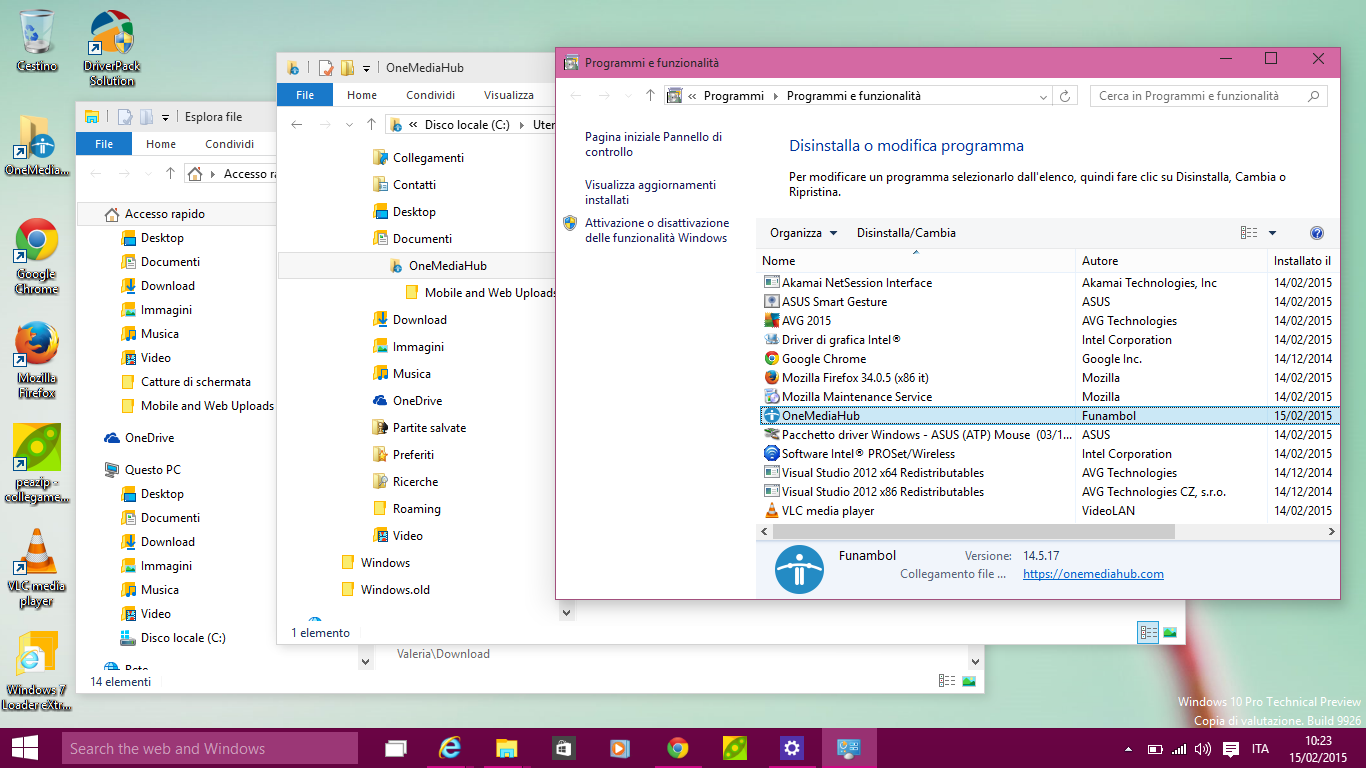Open the Task View taskbar button
Image resolution: width=1366 pixels, height=768 pixels.
point(396,748)
